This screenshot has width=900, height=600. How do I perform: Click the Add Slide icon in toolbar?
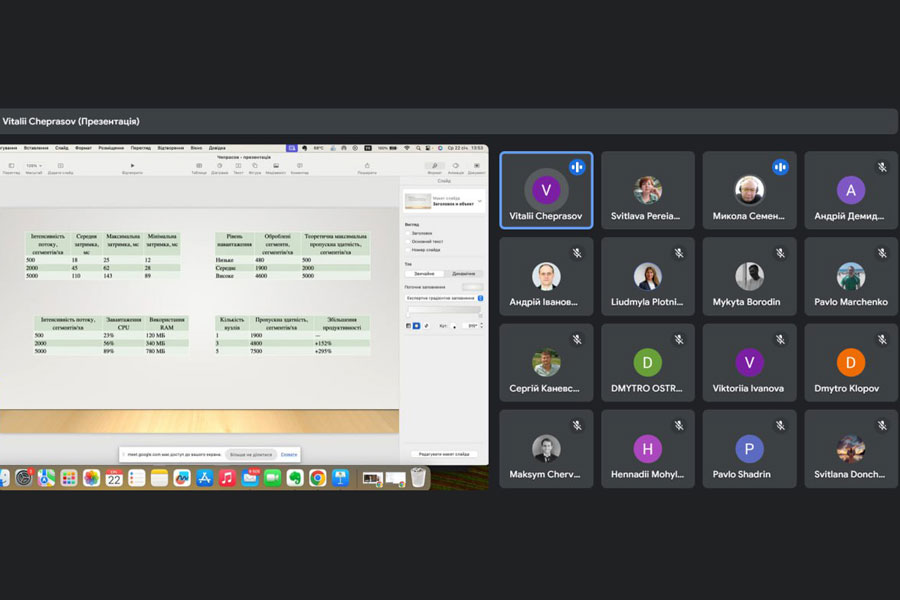pyautogui.click(x=60, y=166)
